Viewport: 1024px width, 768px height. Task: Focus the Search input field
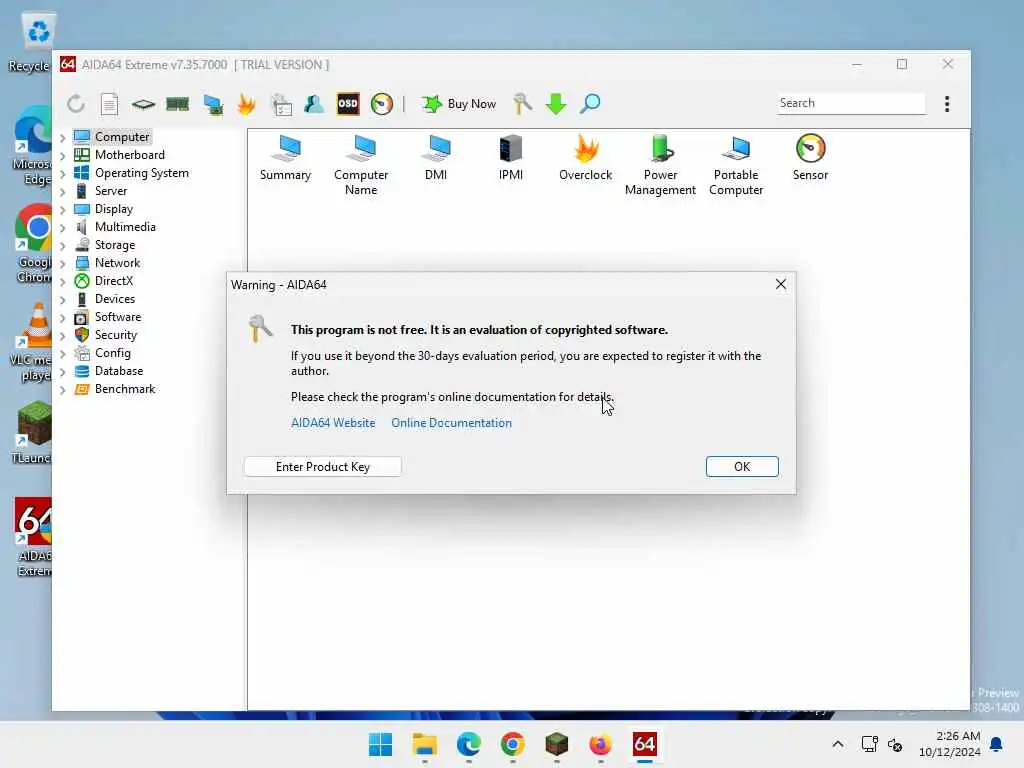pyautogui.click(x=851, y=103)
